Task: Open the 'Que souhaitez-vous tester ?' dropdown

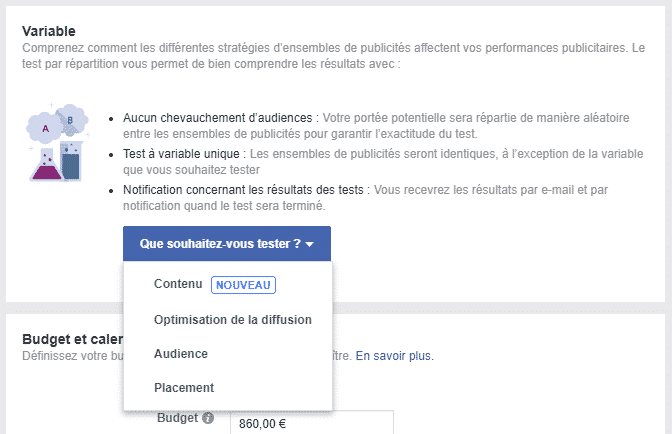Action: [226, 244]
